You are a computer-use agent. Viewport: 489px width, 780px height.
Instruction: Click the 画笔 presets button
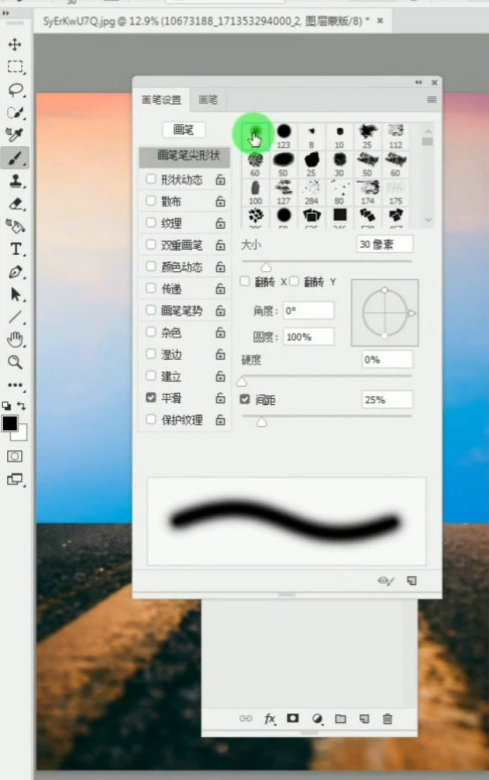point(184,130)
